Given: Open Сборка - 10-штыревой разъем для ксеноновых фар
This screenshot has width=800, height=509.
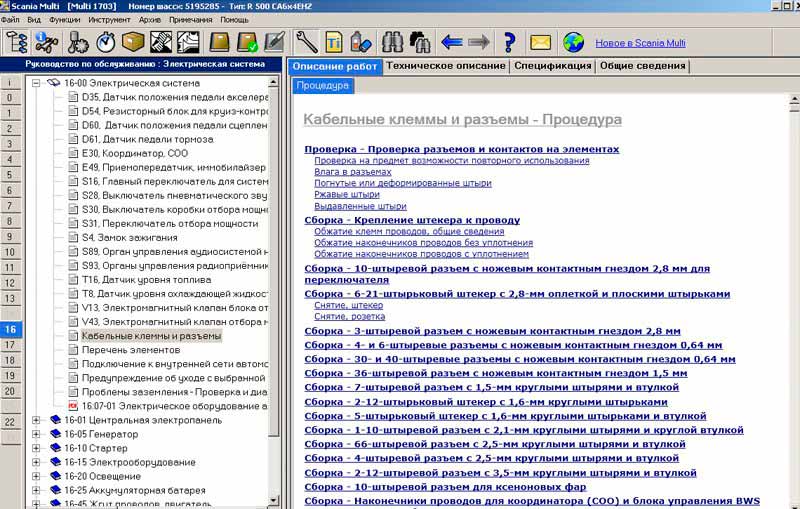Looking at the screenshot, I should click(x=445, y=487).
